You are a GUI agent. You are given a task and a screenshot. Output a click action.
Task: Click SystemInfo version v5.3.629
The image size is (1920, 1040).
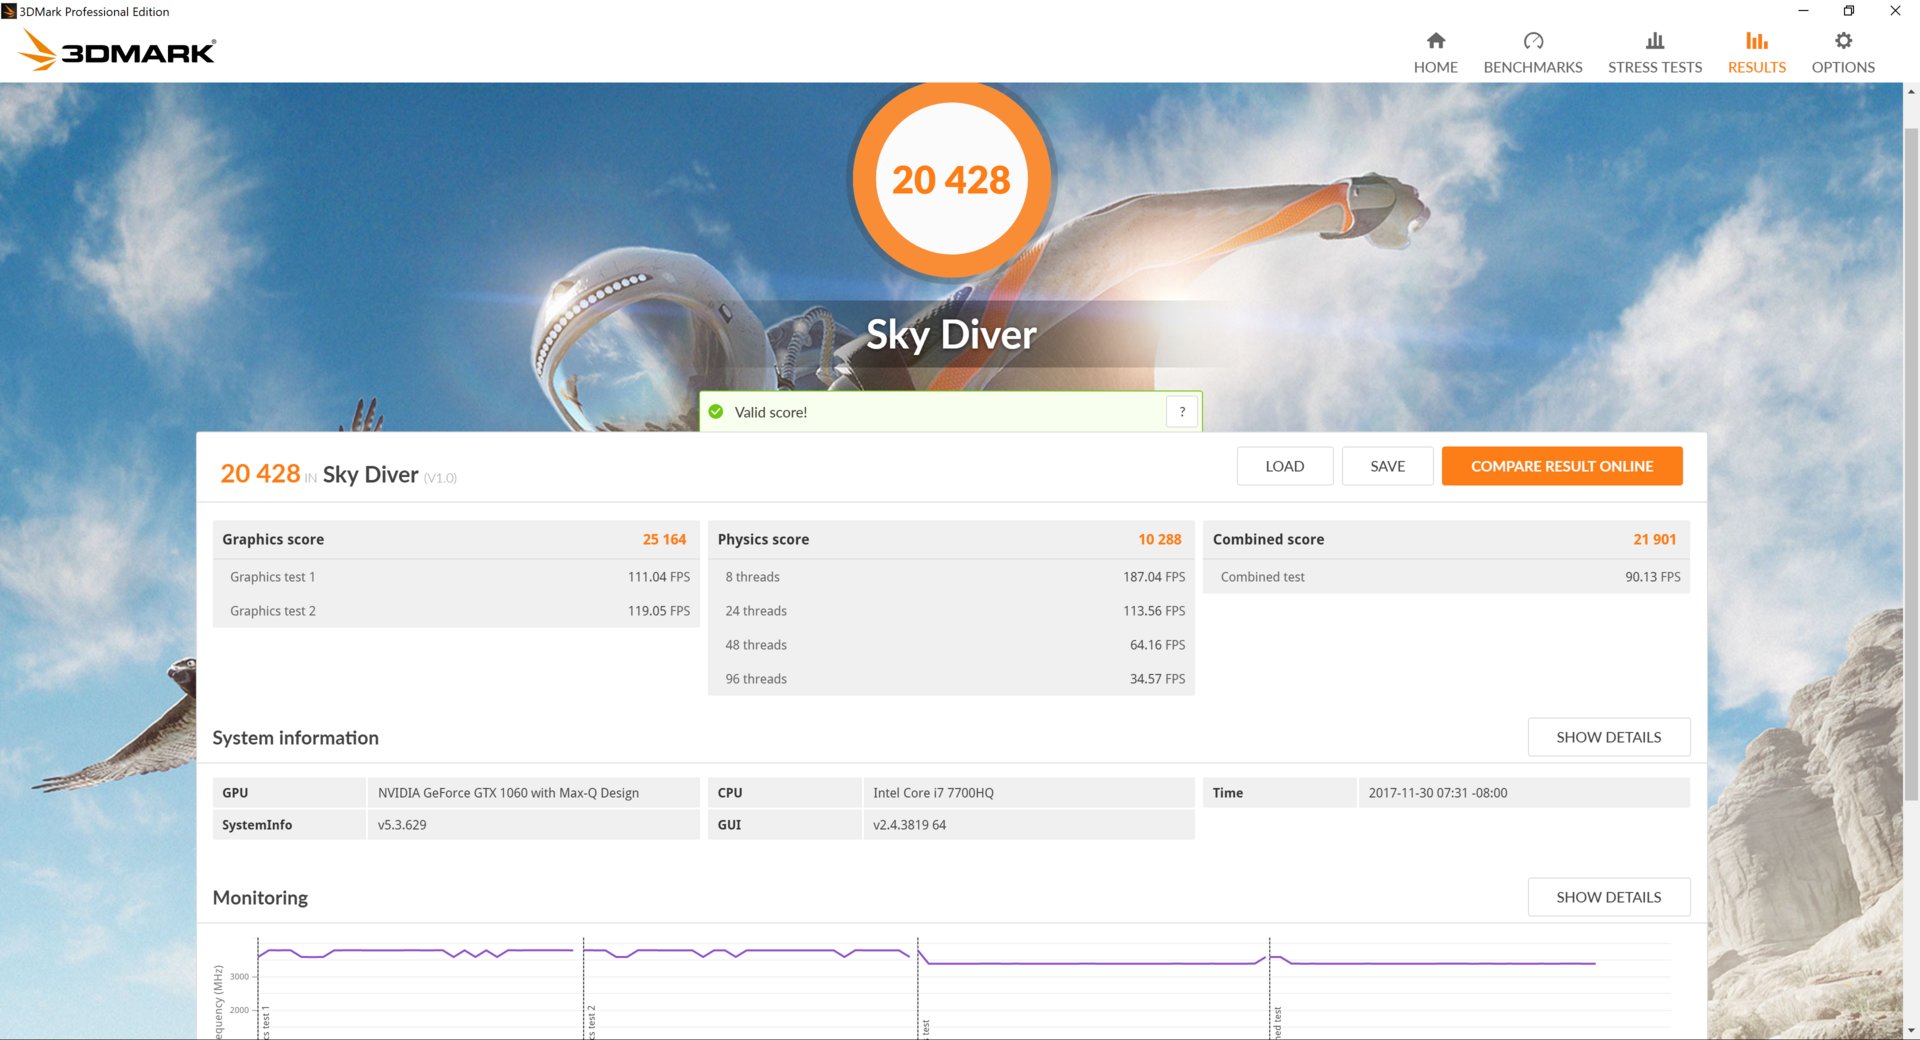402,825
